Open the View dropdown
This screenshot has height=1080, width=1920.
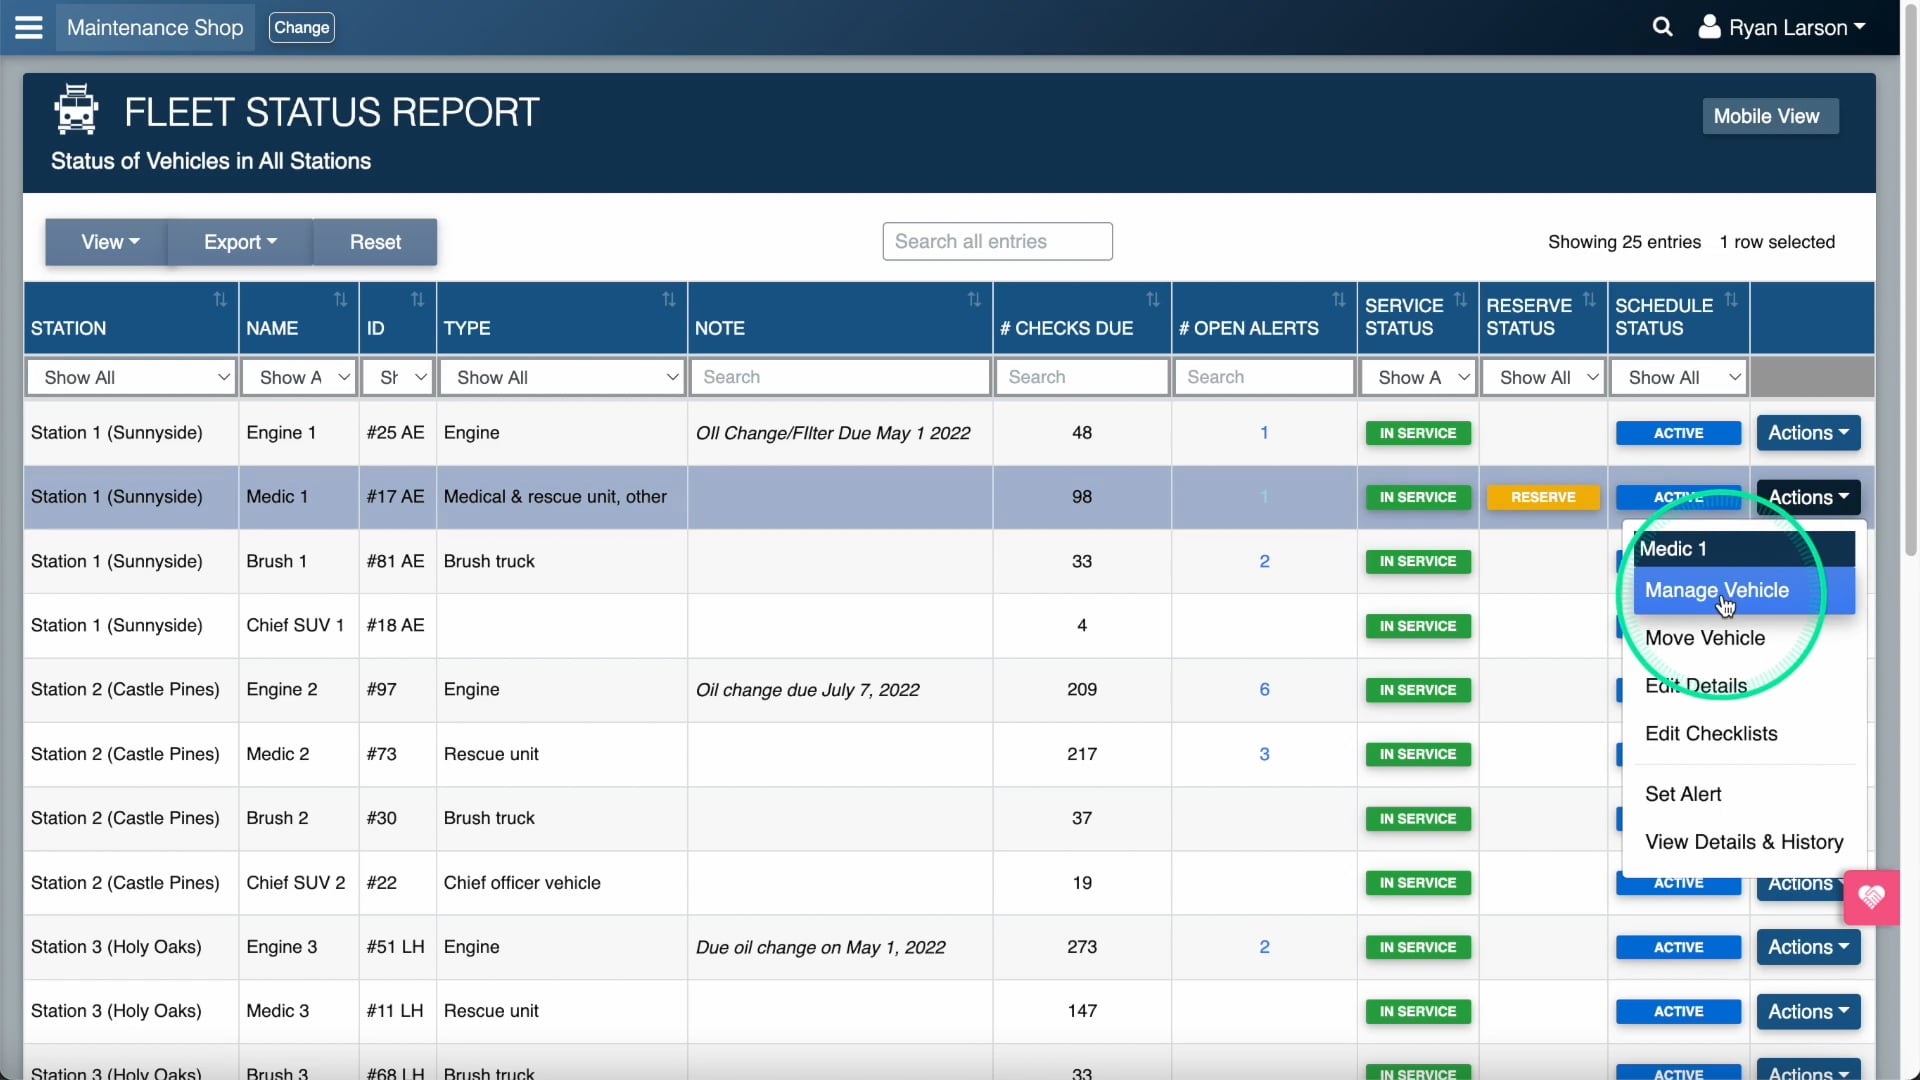tap(108, 241)
